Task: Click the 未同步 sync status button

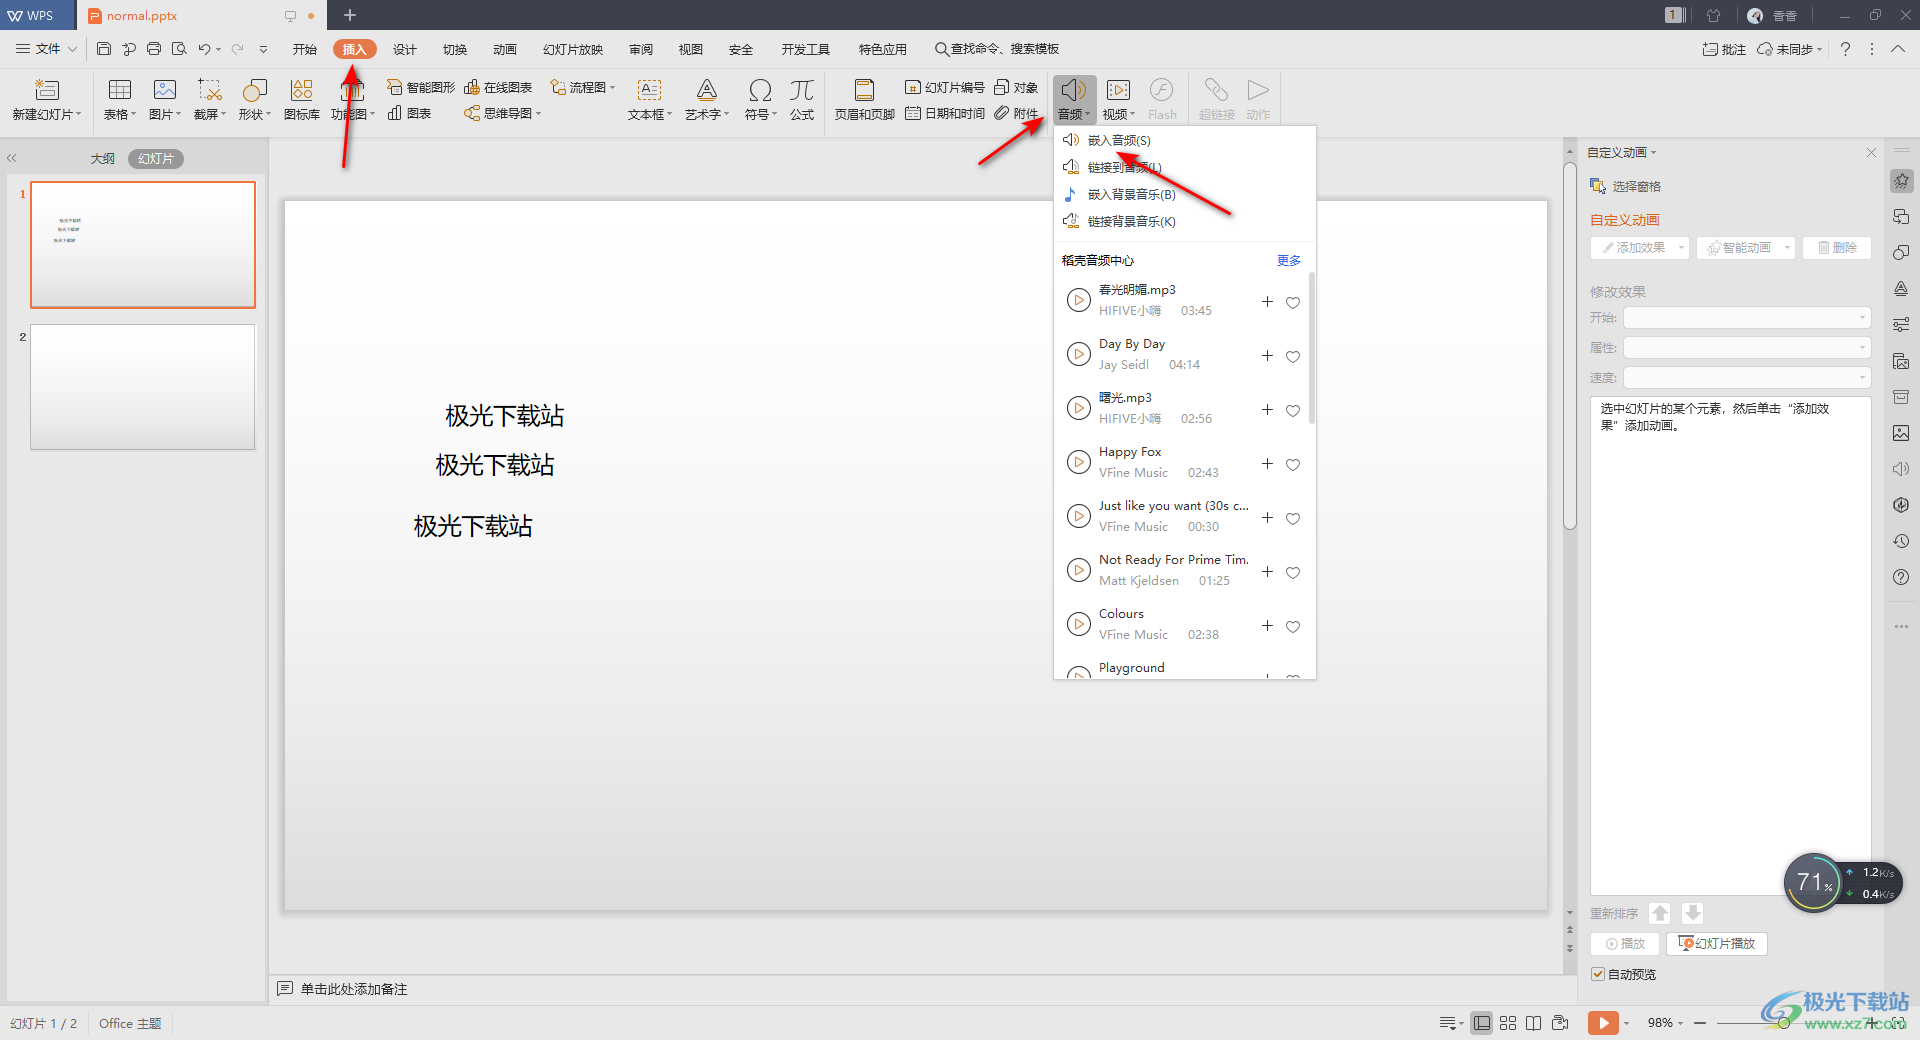Action: (x=1790, y=49)
